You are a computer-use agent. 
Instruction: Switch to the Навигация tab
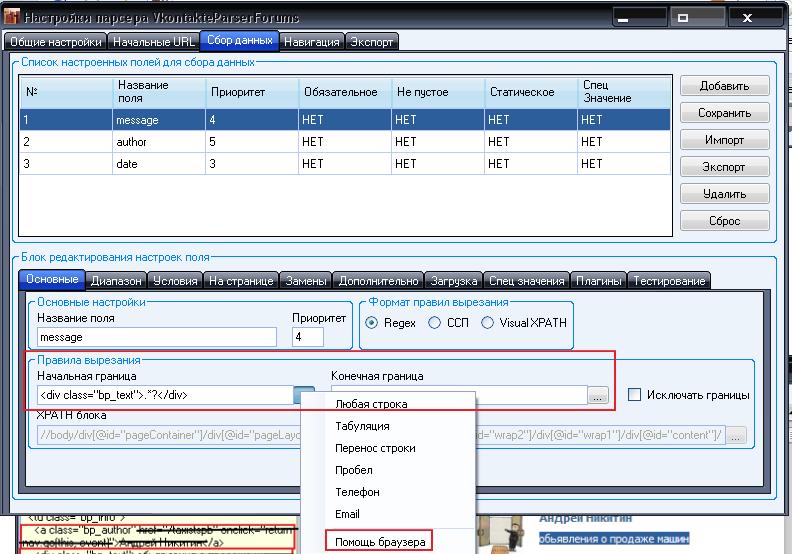tap(311, 42)
